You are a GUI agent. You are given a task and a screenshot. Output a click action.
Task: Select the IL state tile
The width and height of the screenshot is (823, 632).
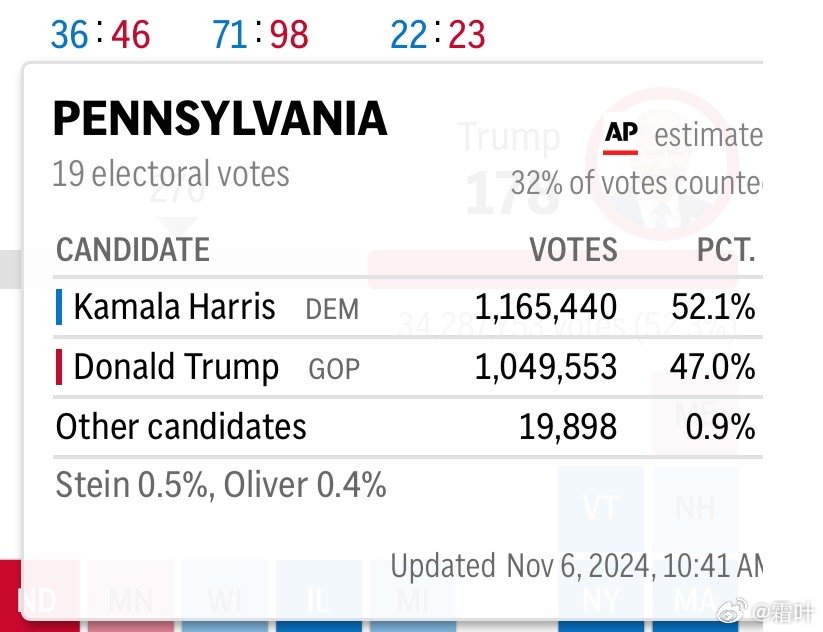pos(316,602)
